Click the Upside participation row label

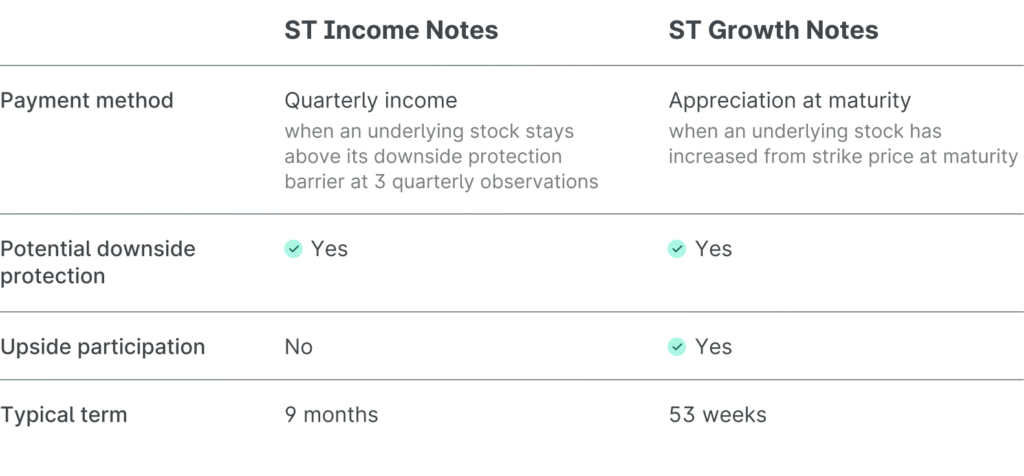point(102,347)
